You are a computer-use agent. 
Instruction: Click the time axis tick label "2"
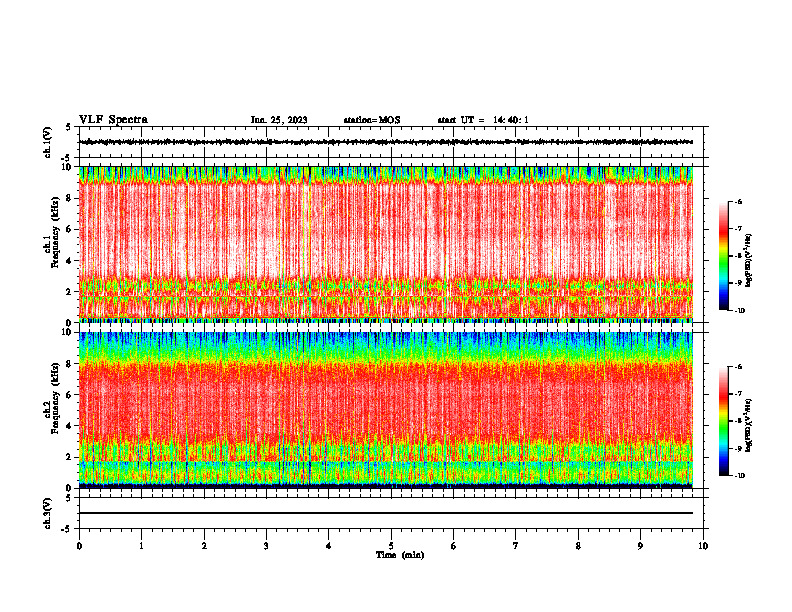[x=204, y=546]
